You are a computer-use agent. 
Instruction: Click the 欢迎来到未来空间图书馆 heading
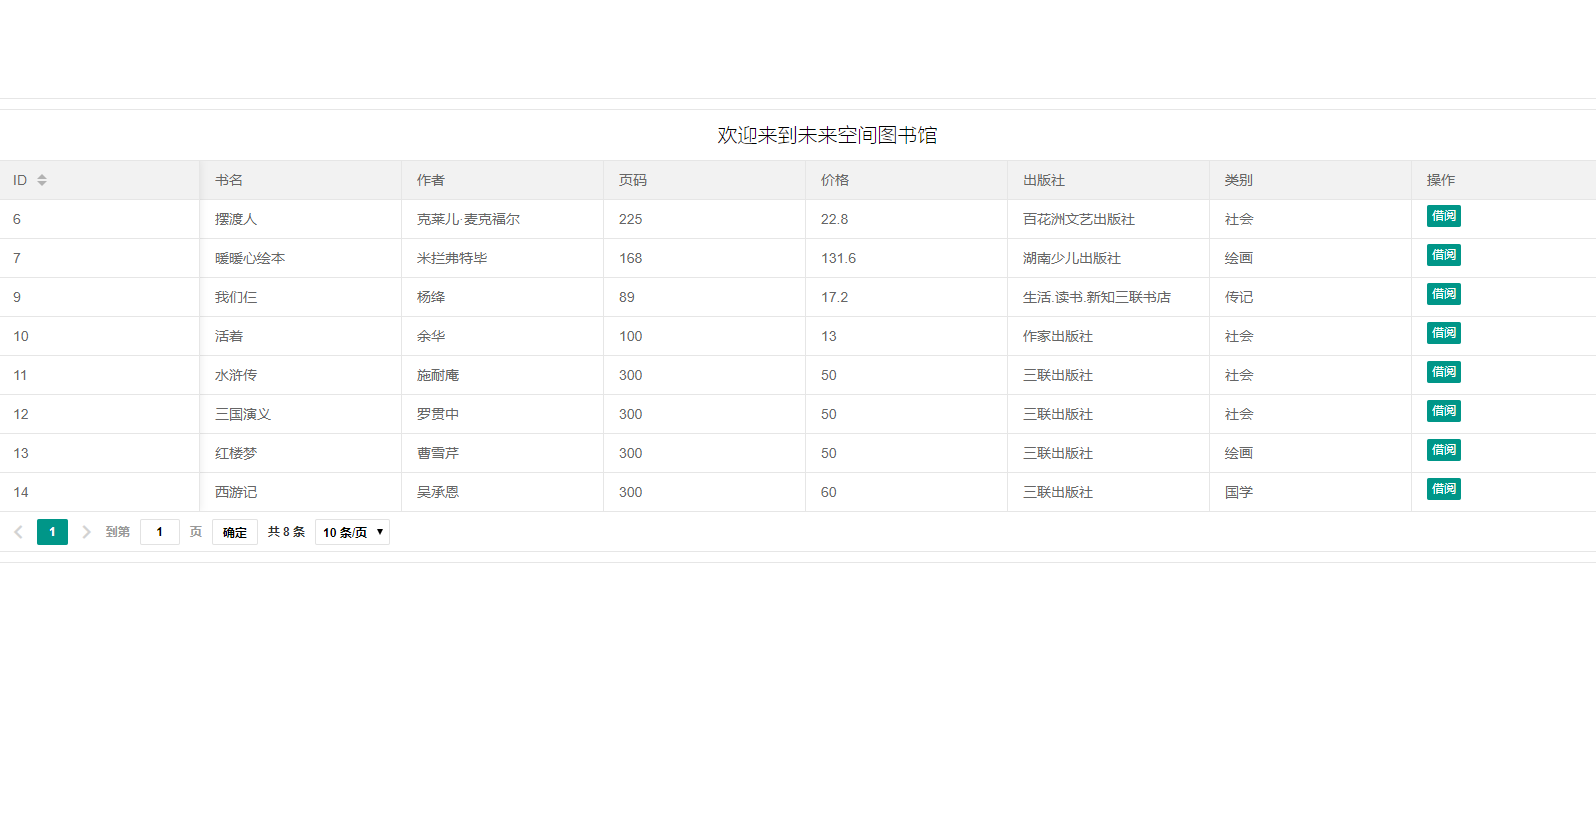(827, 135)
